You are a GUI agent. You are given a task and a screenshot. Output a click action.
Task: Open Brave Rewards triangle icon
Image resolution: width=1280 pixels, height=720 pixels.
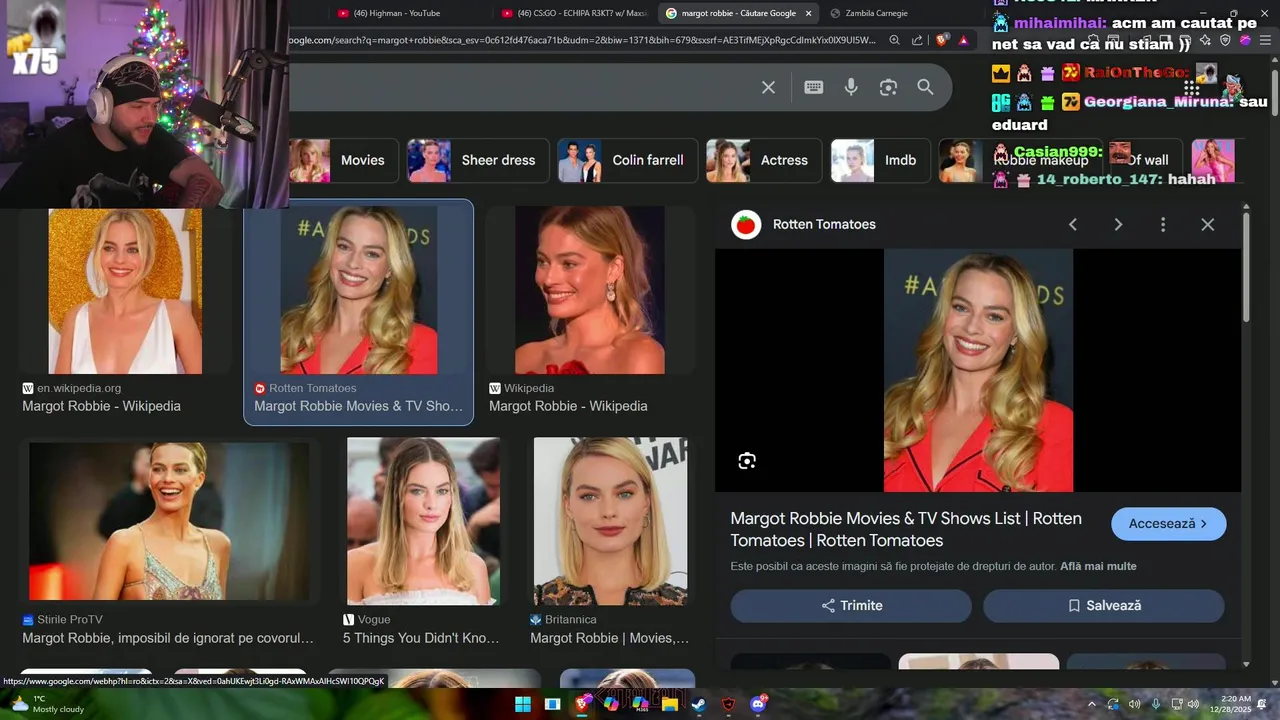pyautogui.click(x=963, y=40)
